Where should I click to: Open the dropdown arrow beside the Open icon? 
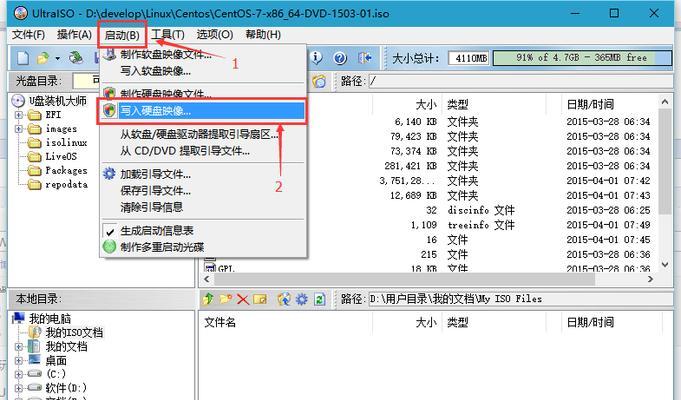click(x=57, y=58)
